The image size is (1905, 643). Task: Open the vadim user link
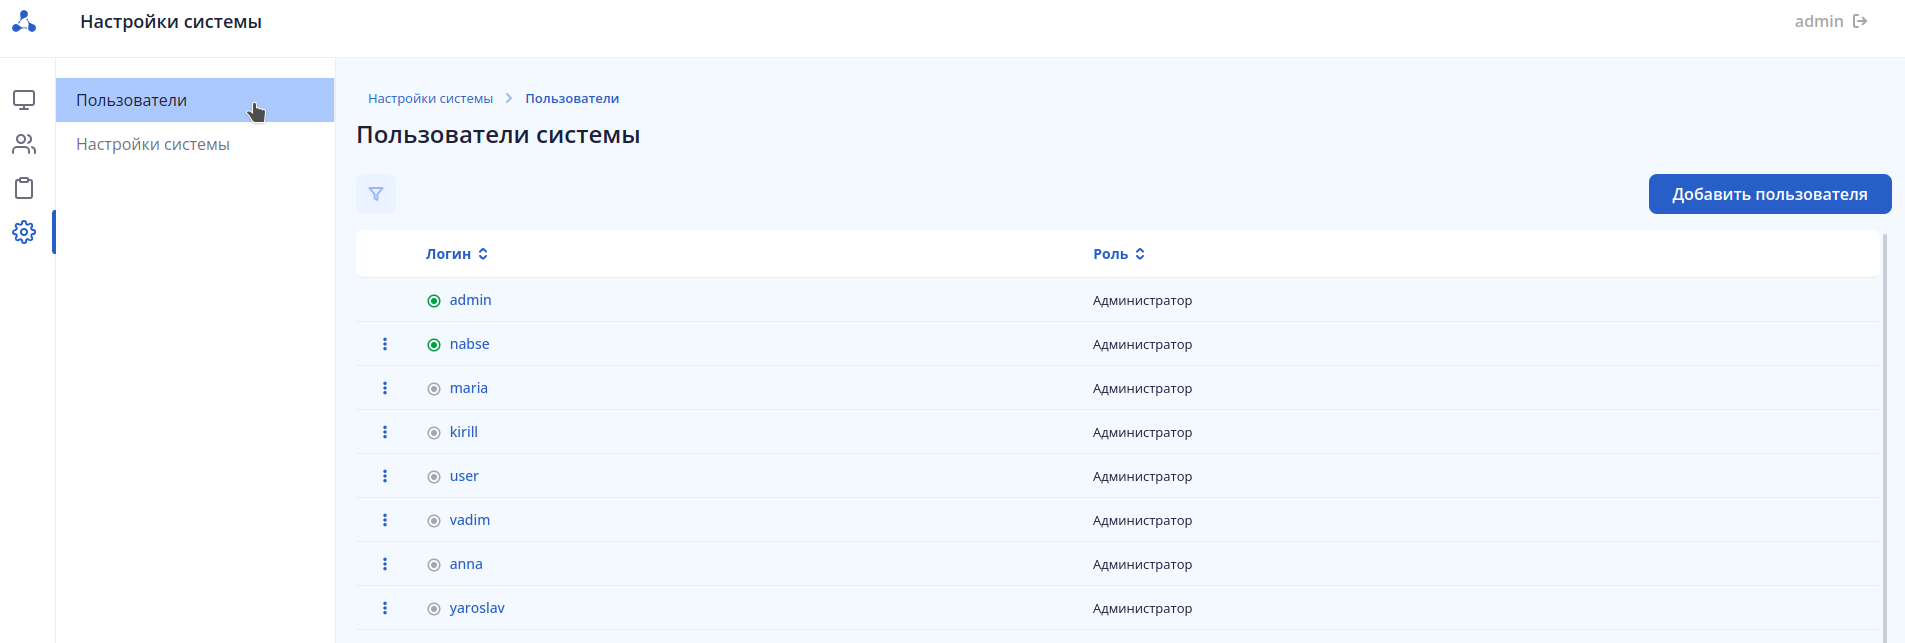coord(470,520)
